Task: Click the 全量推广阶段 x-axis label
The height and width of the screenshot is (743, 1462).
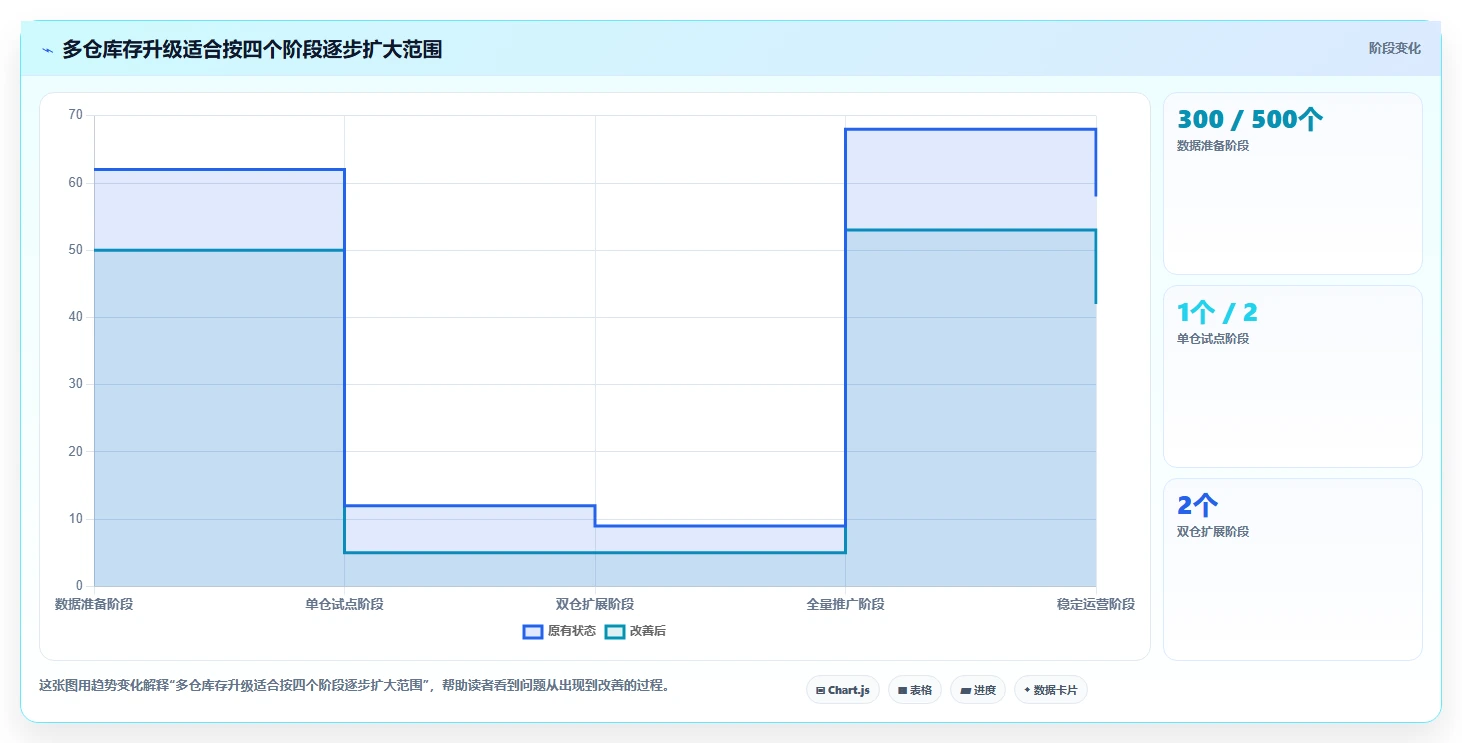Action: click(x=846, y=604)
